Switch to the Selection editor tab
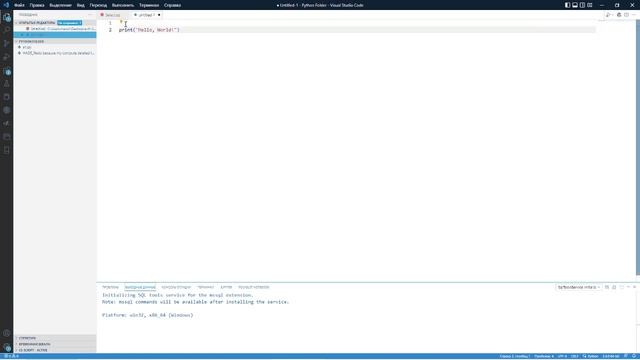Viewport: 640px width, 360px height. pyautogui.click(x=113, y=15)
